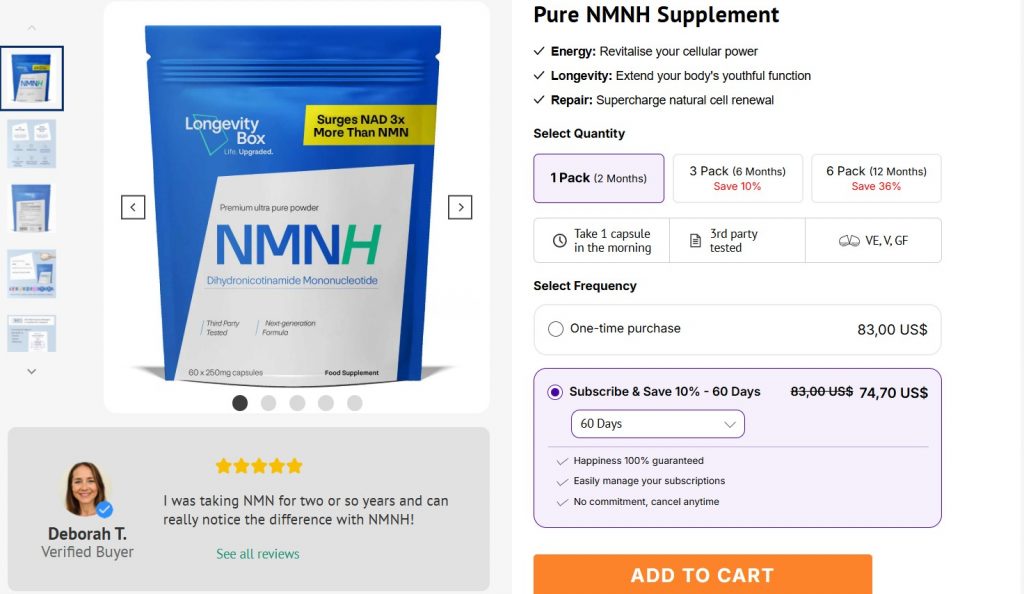The width and height of the screenshot is (1024, 594).
Task: Select the 3 Pack (6 Months) option
Action: (738, 178)
